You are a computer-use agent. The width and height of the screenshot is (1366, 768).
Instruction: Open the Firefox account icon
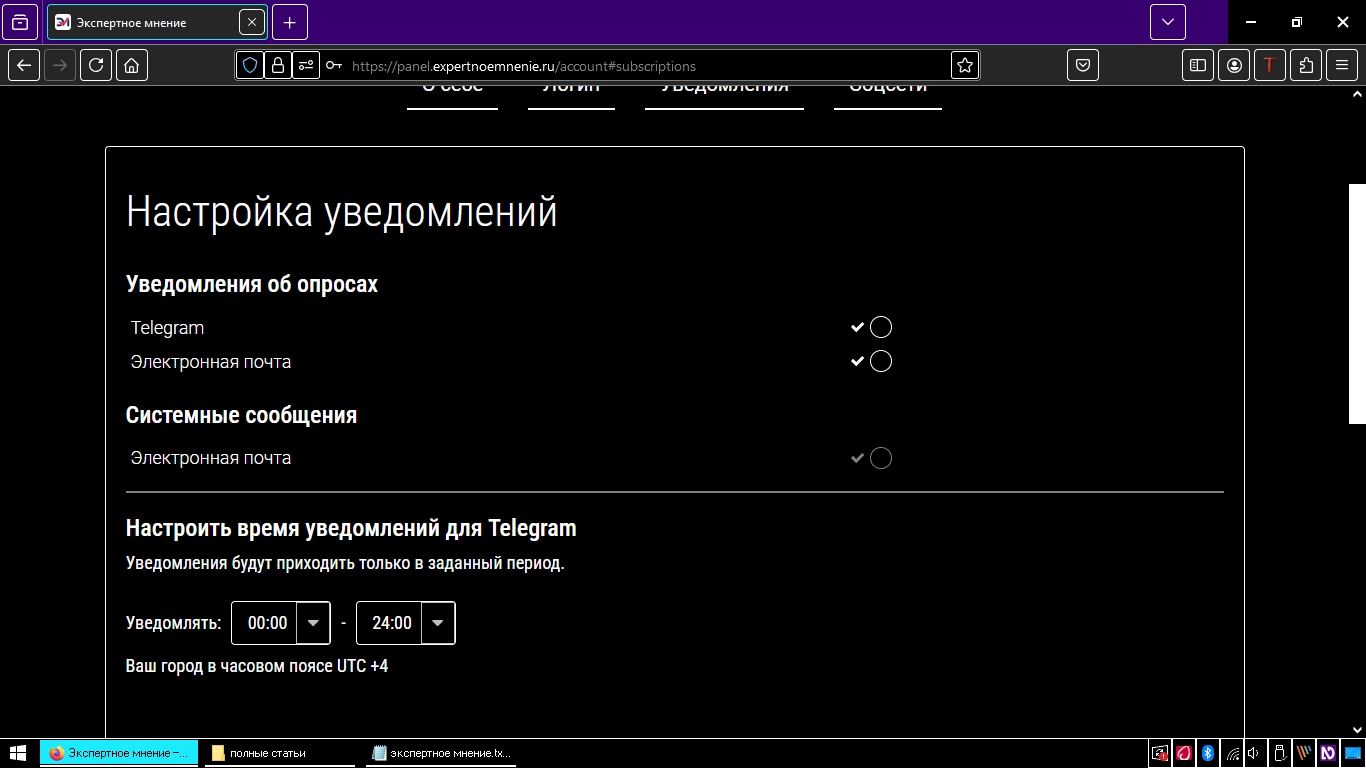[x=1234, y=66]
